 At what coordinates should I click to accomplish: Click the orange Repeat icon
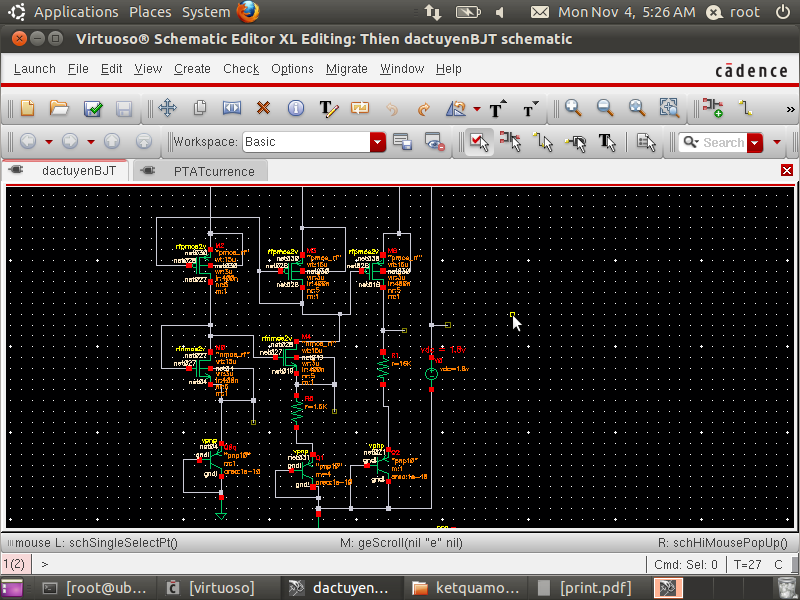pyautogui.click(x=360, y=108)
